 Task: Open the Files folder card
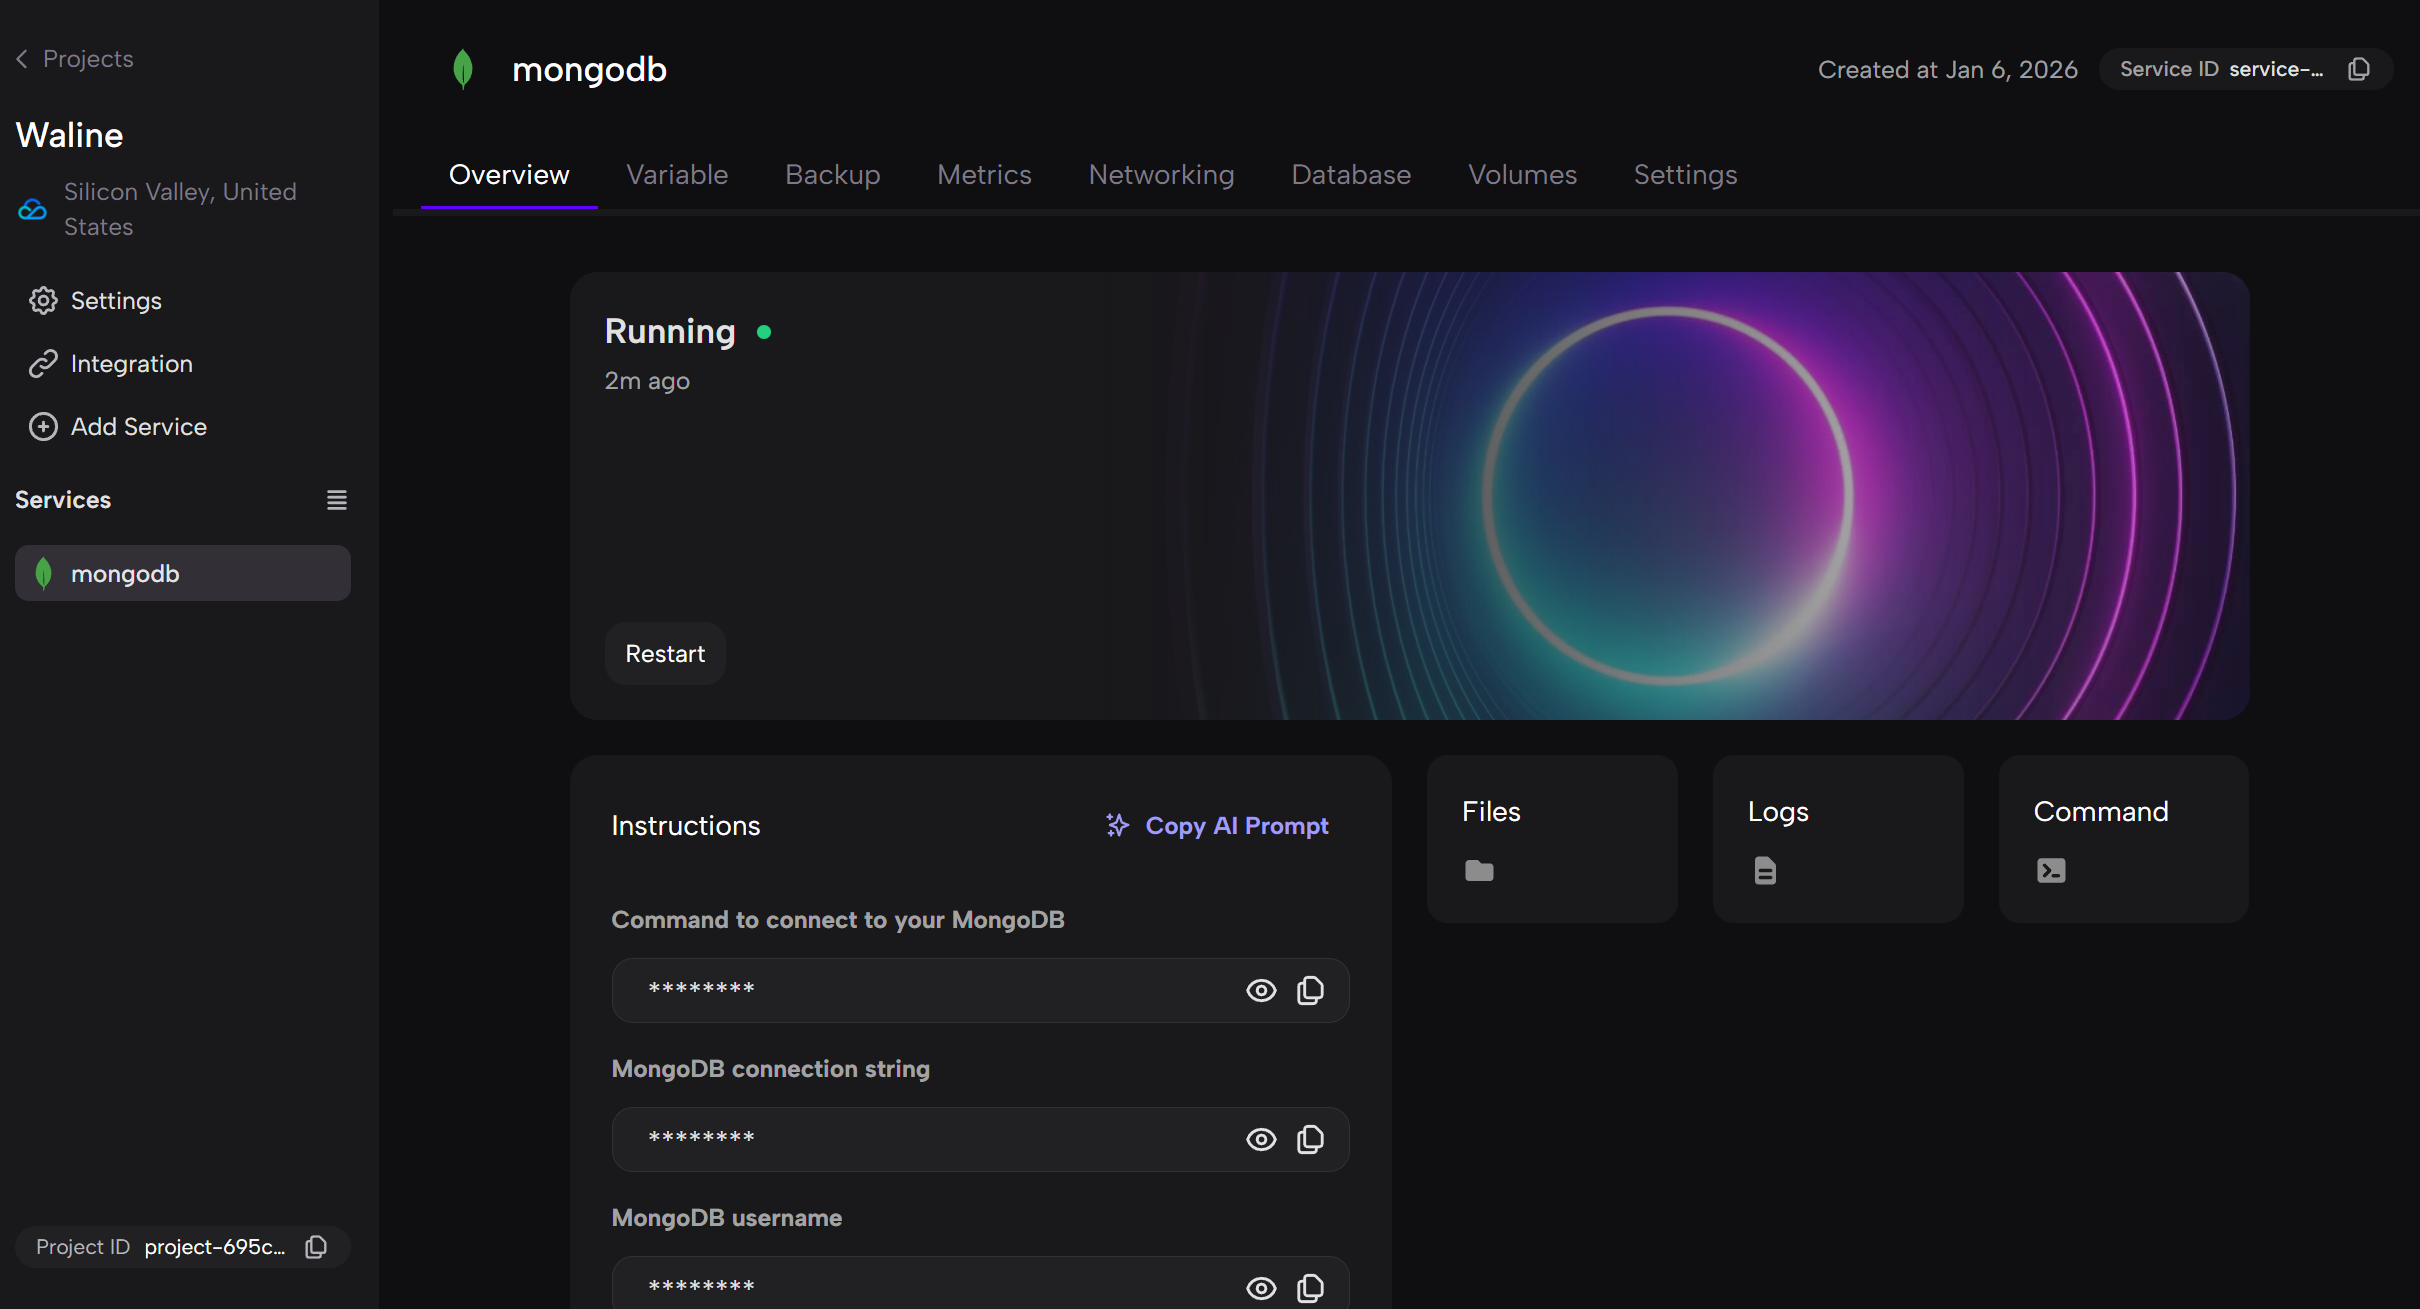1551,839
